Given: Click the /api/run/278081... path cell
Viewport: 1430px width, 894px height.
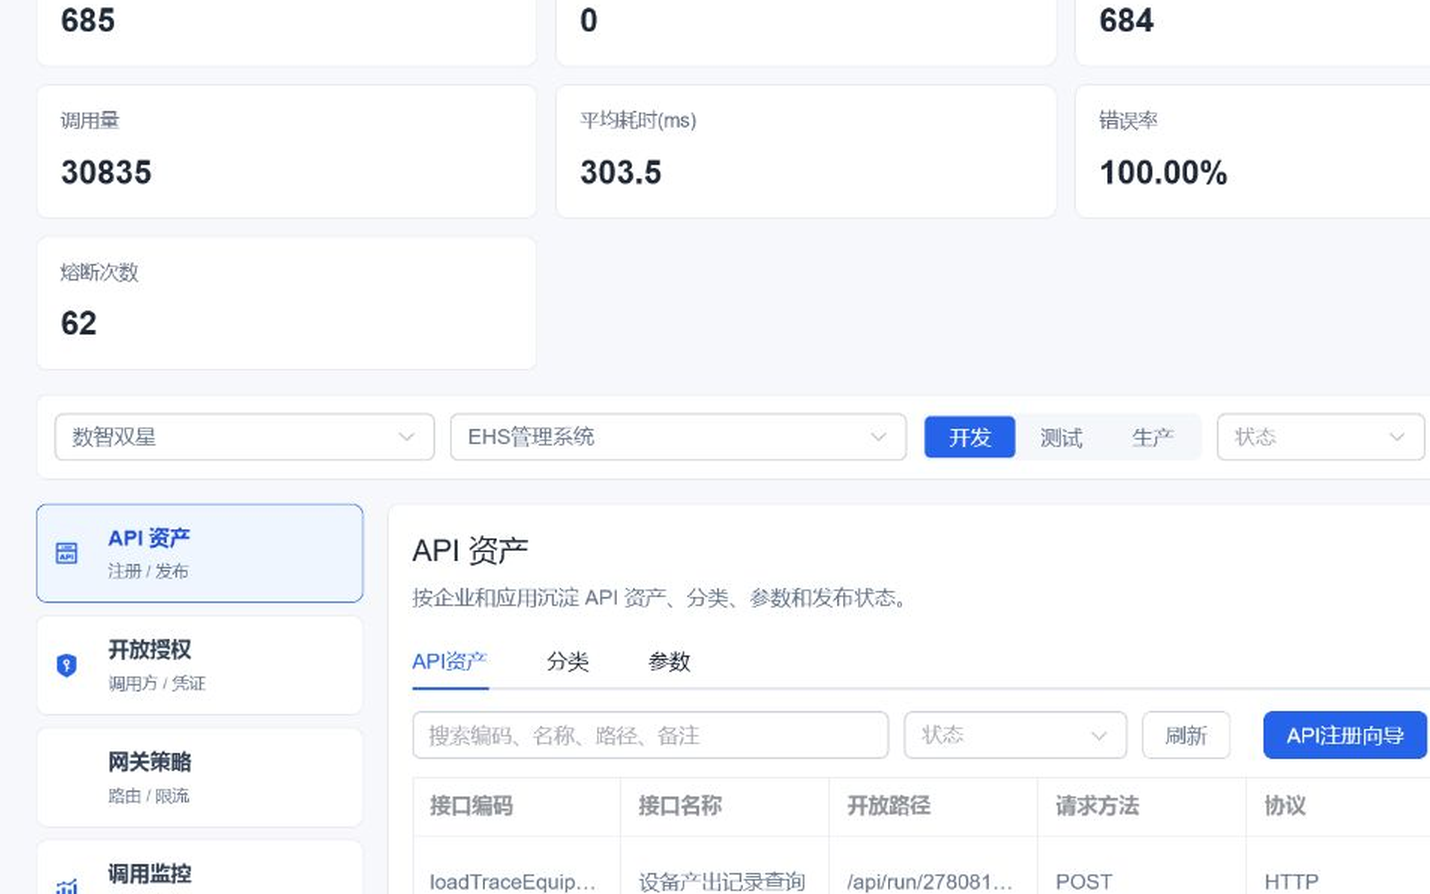Looking at the screenshot, I should pyautogui.click(x=934, y=866).
